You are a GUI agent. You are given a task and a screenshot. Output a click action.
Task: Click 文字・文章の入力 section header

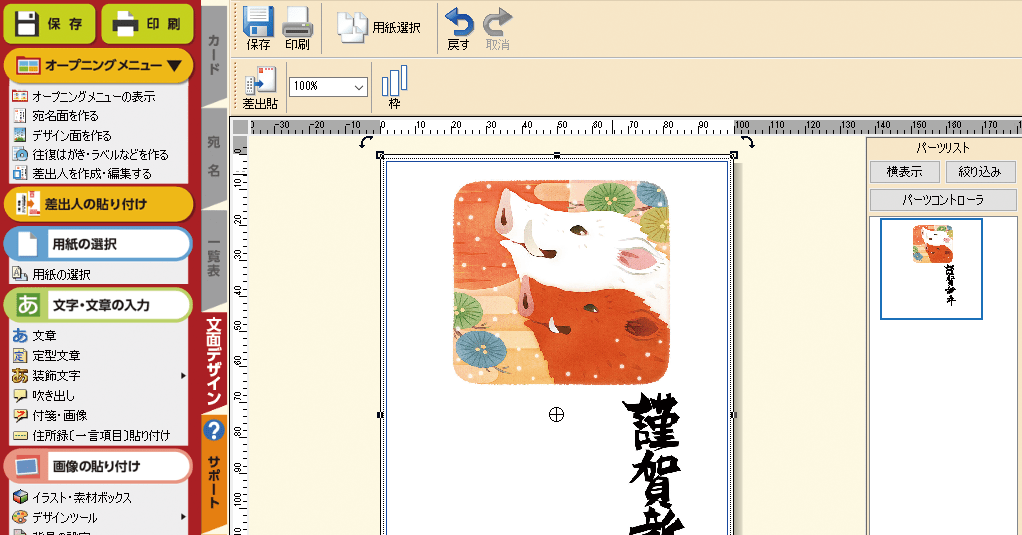point(98,305)
